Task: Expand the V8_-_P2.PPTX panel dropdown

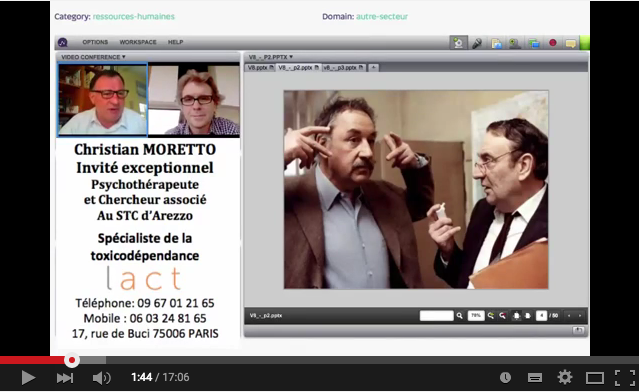Action: click(271, 57)
